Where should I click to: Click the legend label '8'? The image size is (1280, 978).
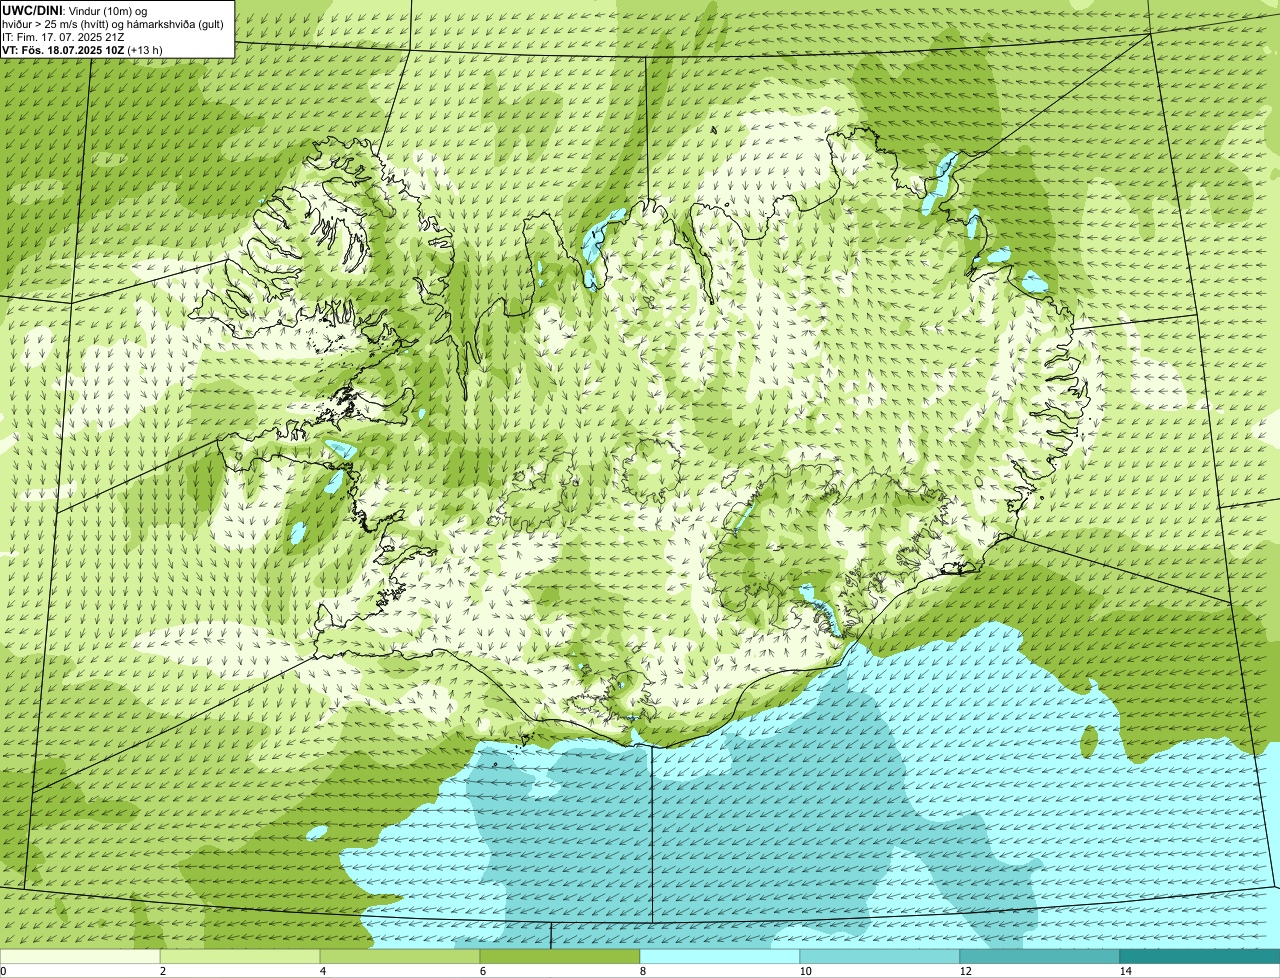pyautogui.click(x=642, y=971)
